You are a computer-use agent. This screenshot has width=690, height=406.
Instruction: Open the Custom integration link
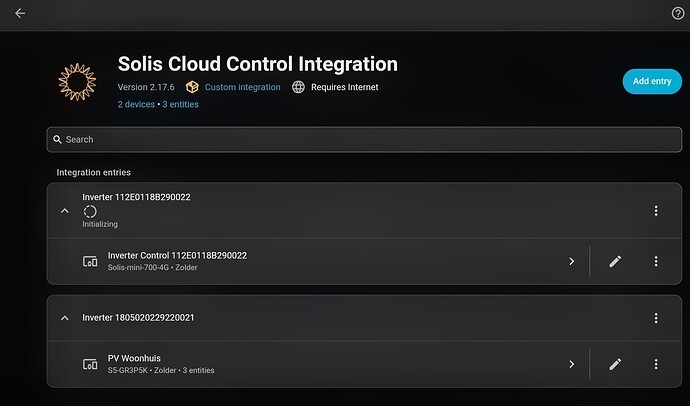[x=242, y=87]
